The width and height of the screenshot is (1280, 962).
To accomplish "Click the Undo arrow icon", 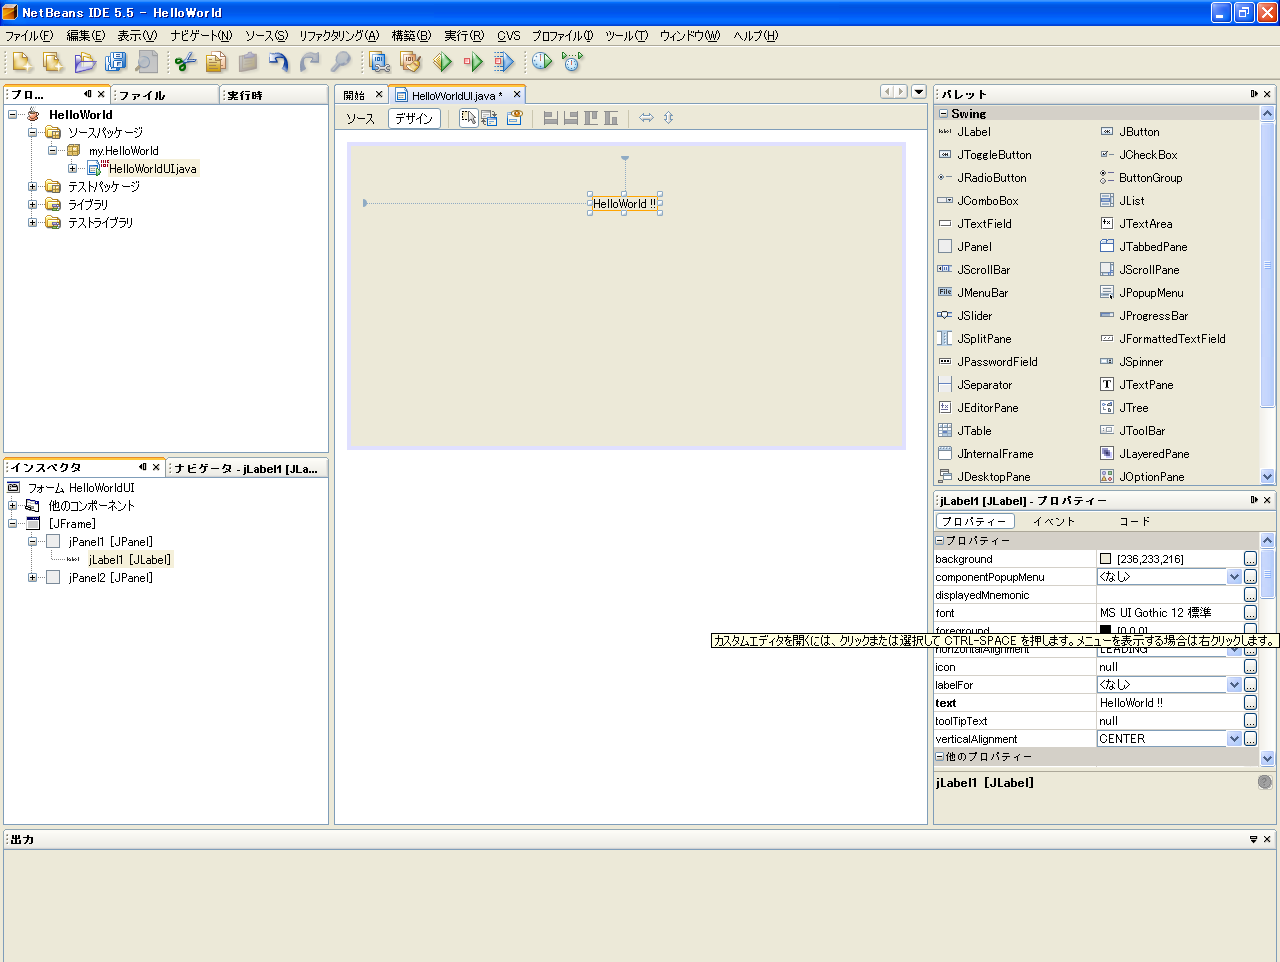I will (x=278, y=62).
